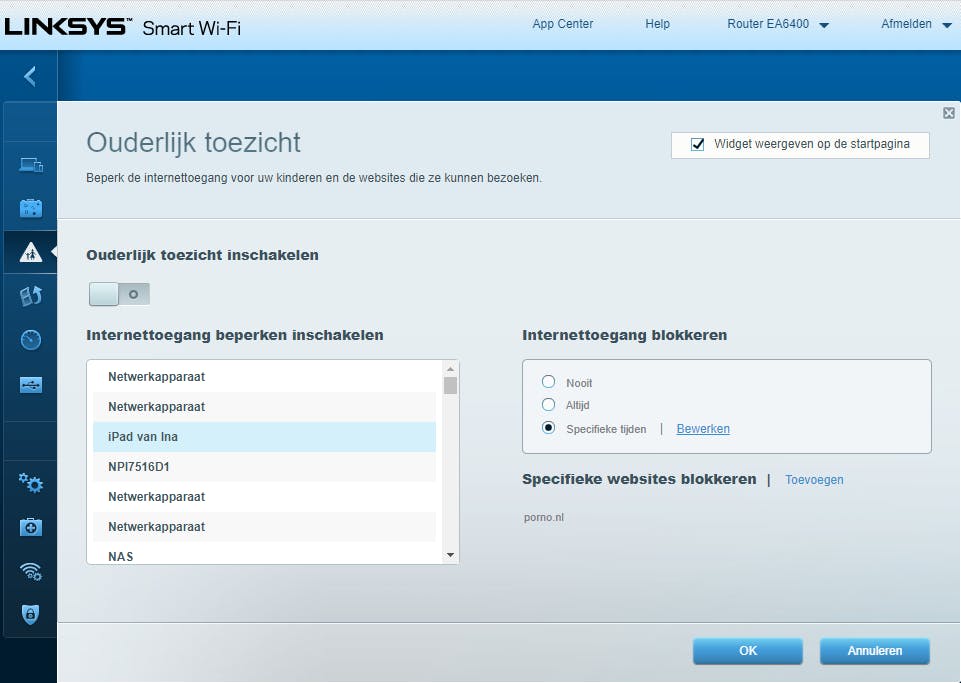
Task: Toggle Ouderlijk toezicht inschakelen switch
Action: click(119, 294)
